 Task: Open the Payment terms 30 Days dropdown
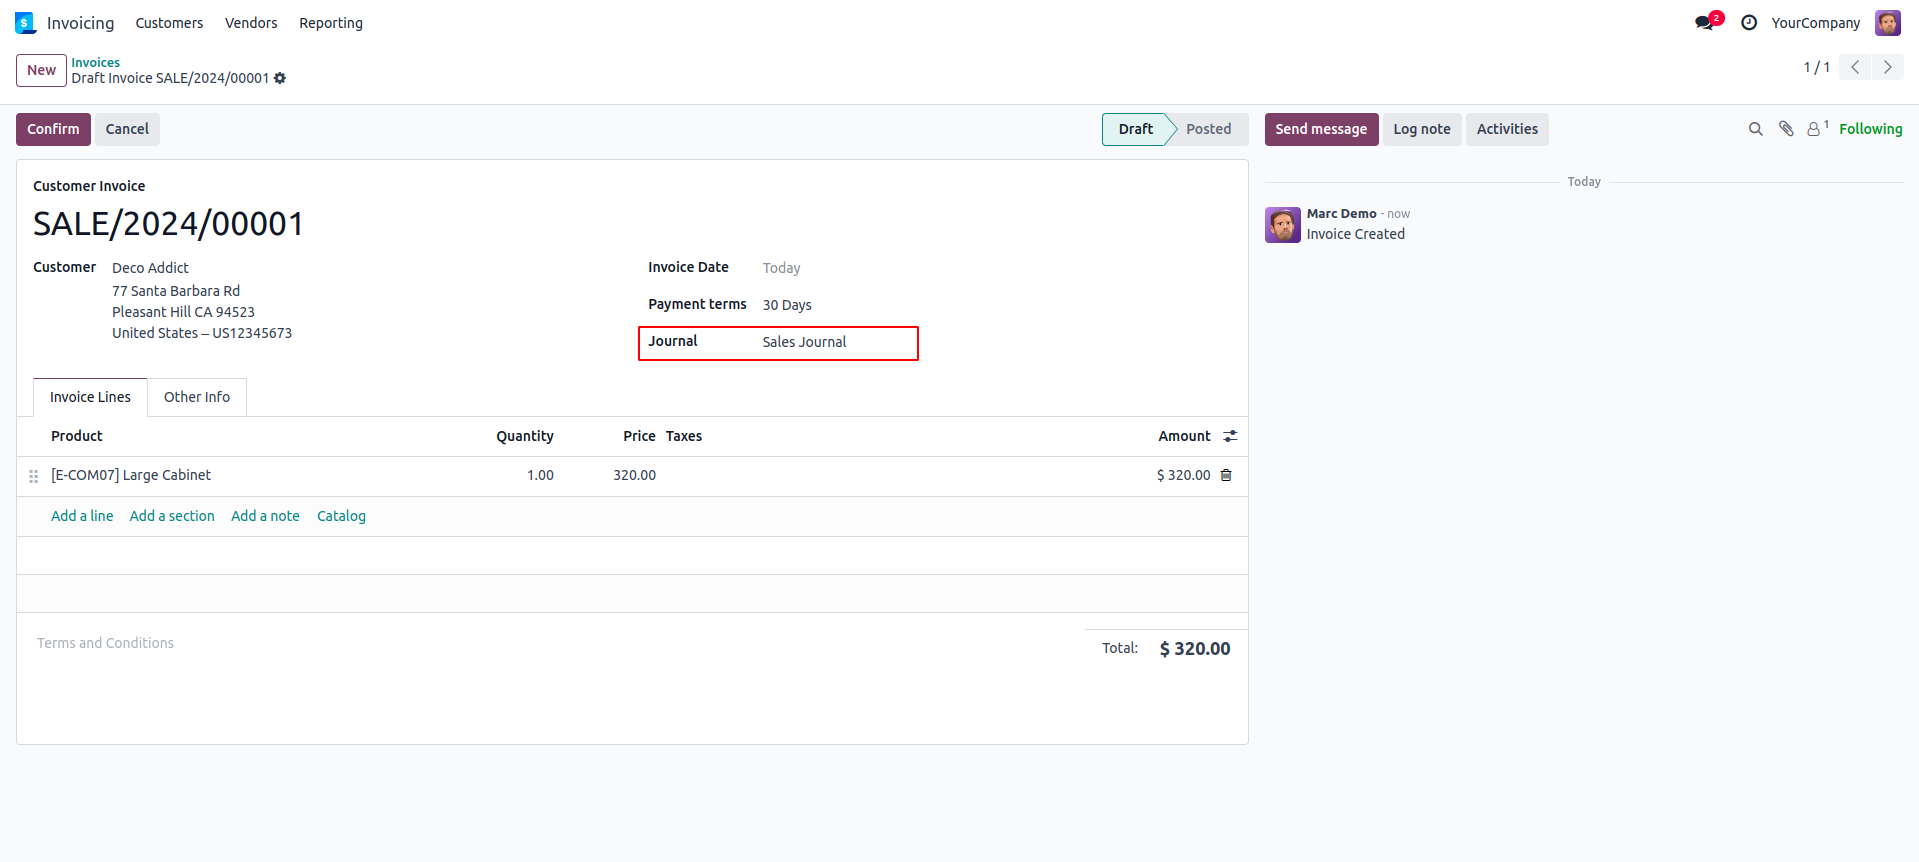787,305
